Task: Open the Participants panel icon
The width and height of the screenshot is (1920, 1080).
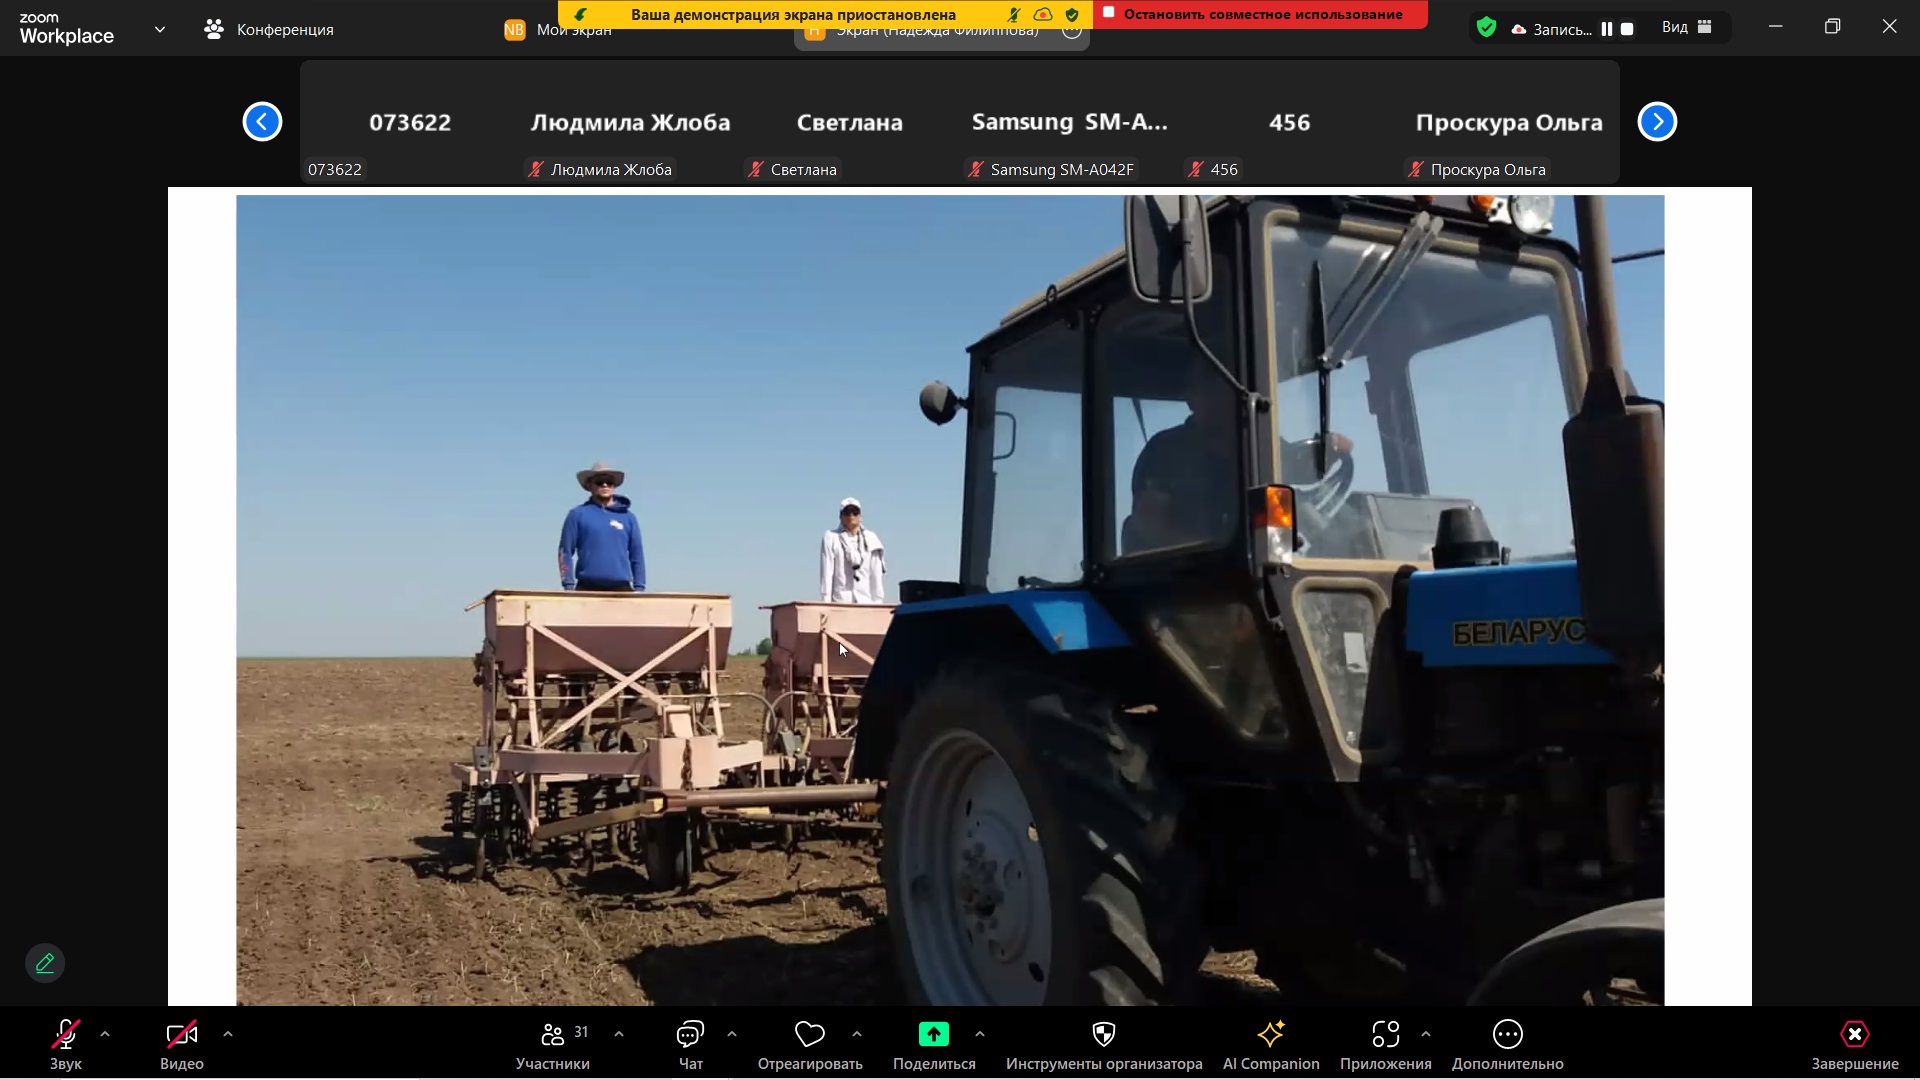Action: [x=552, y=1034]
